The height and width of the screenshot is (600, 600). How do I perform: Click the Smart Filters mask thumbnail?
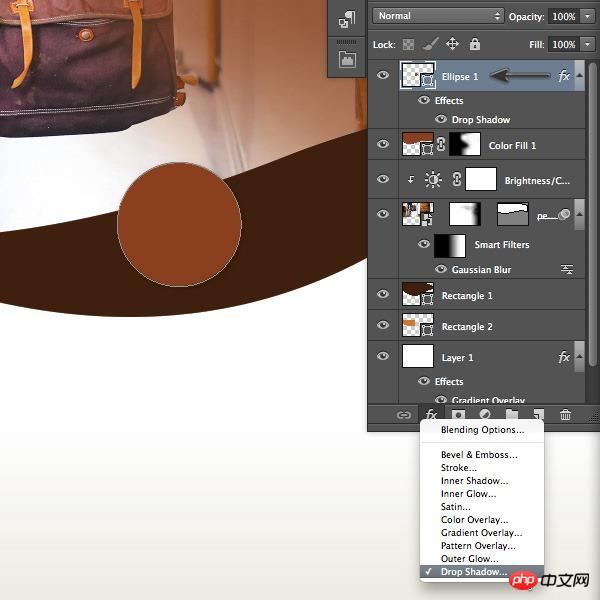(x=450, y=246)
